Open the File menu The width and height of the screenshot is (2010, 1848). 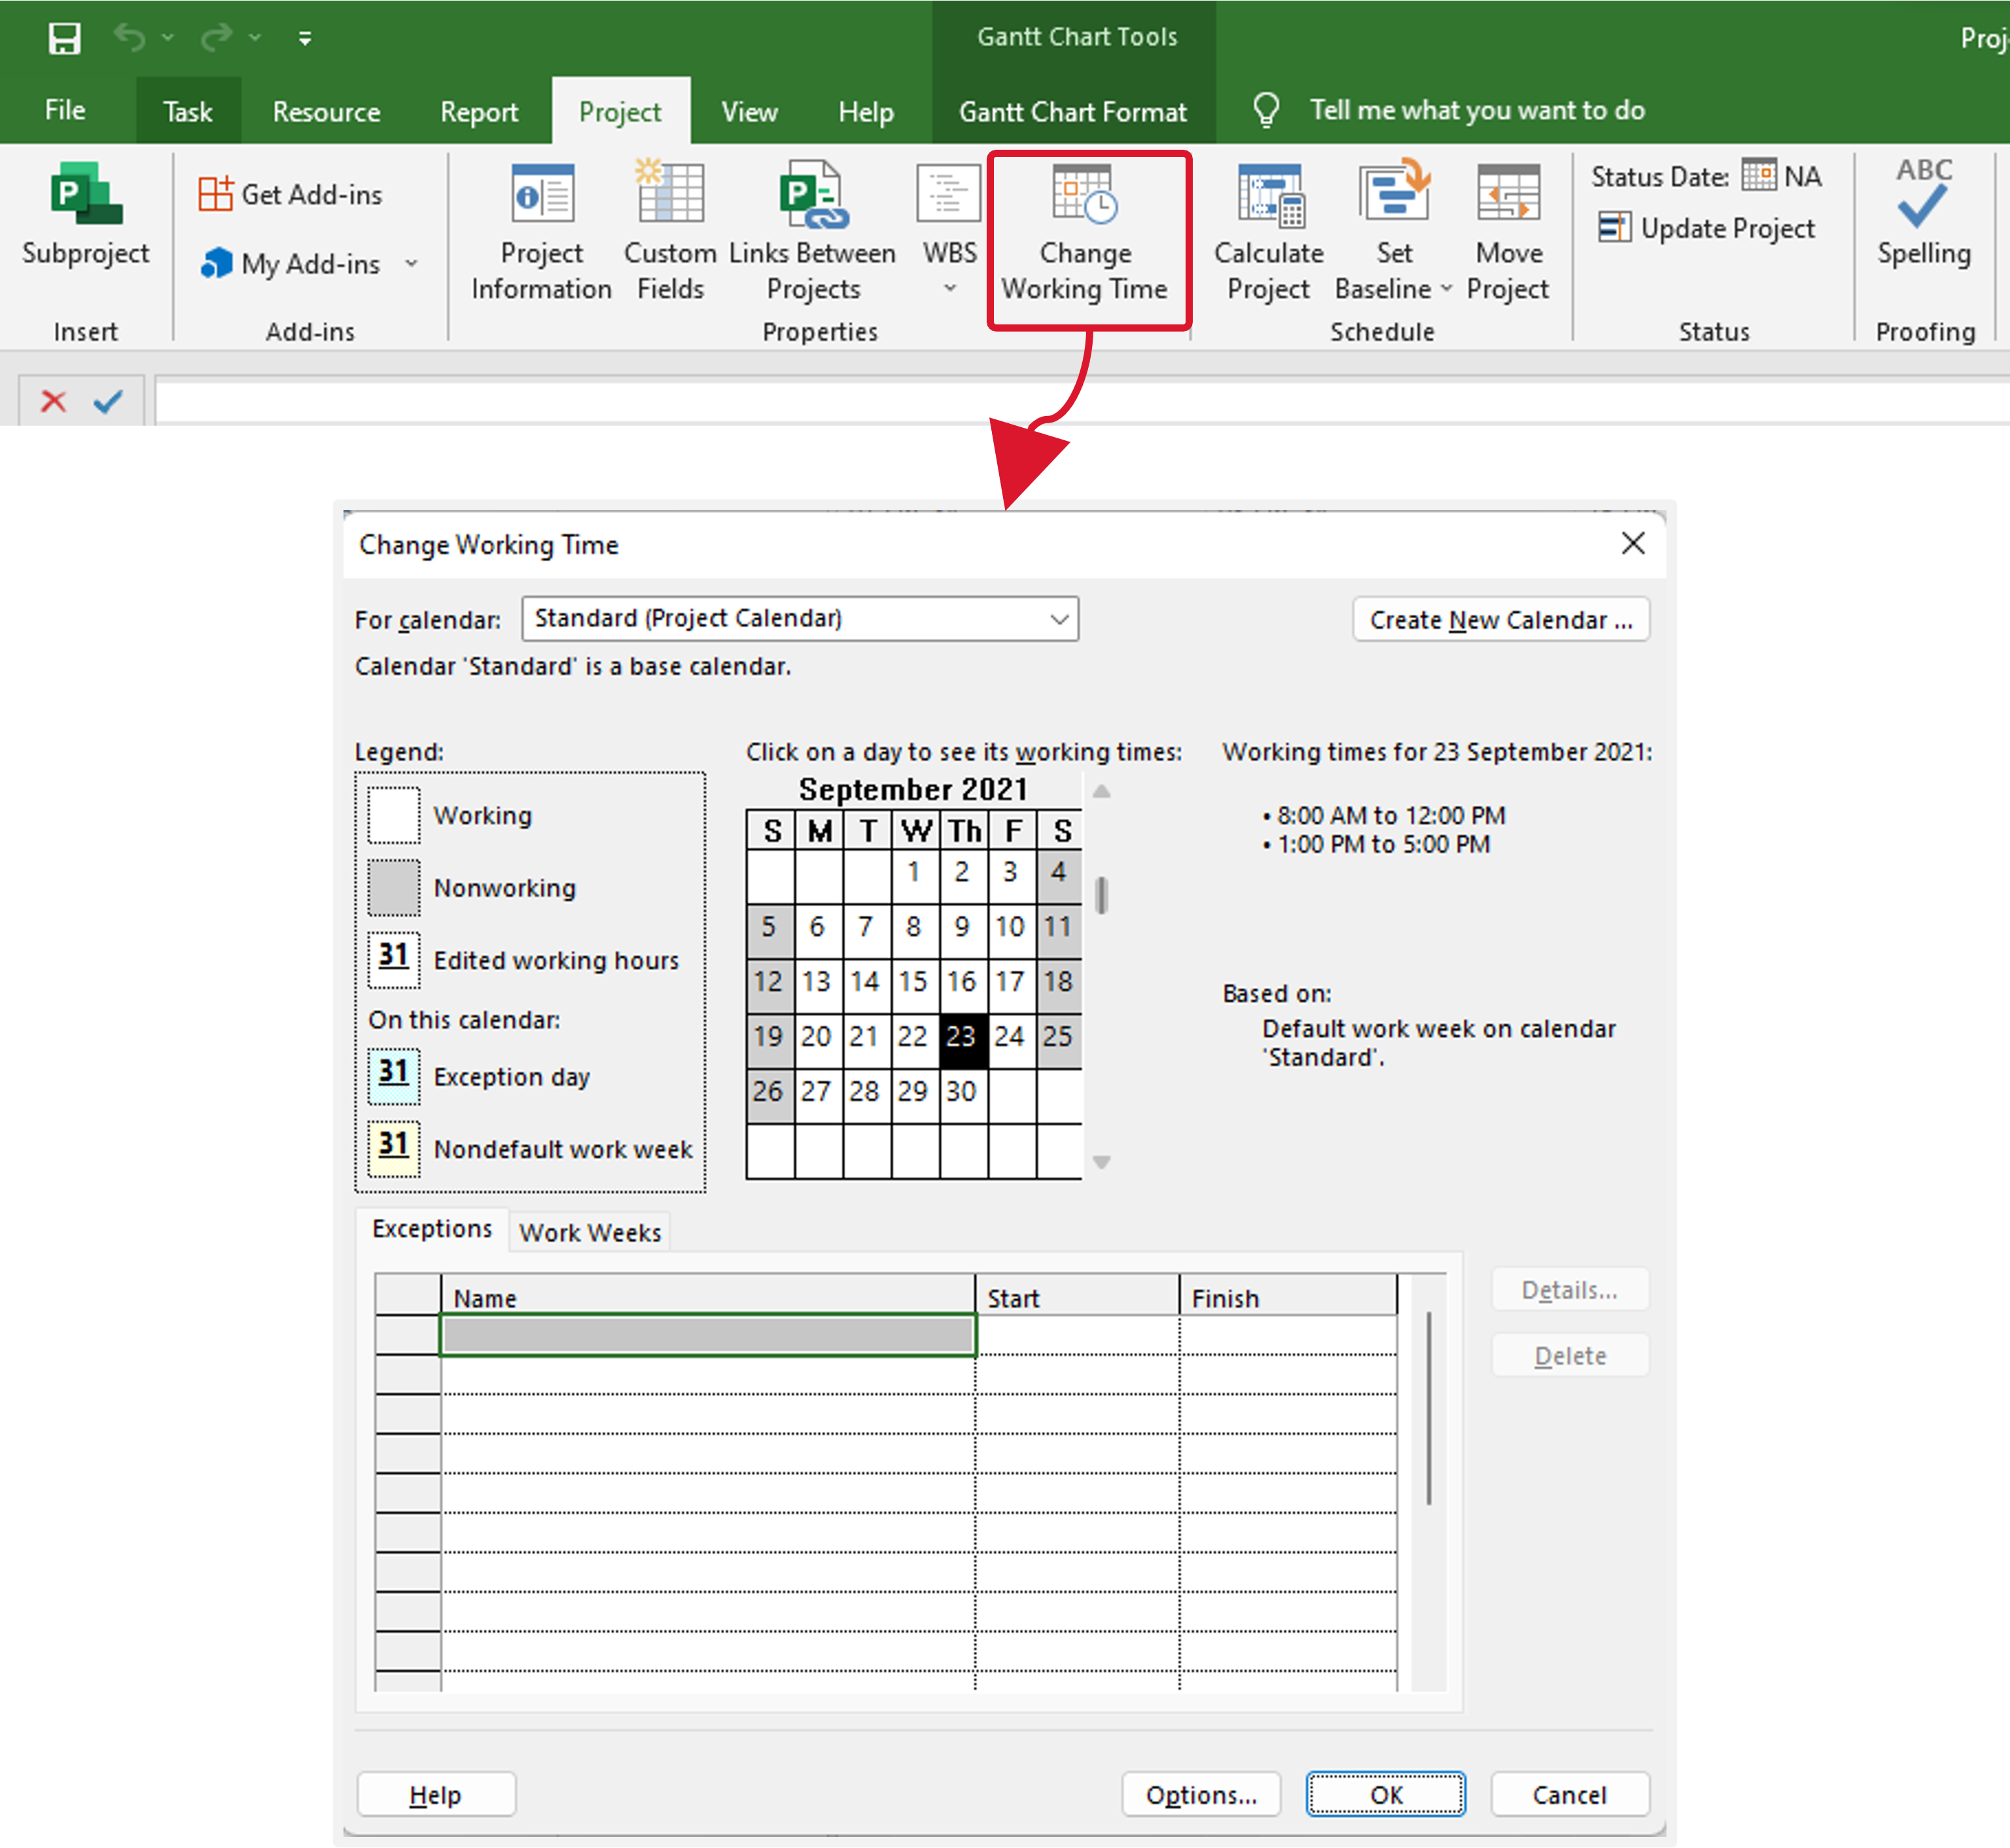(x=65, y=110)
